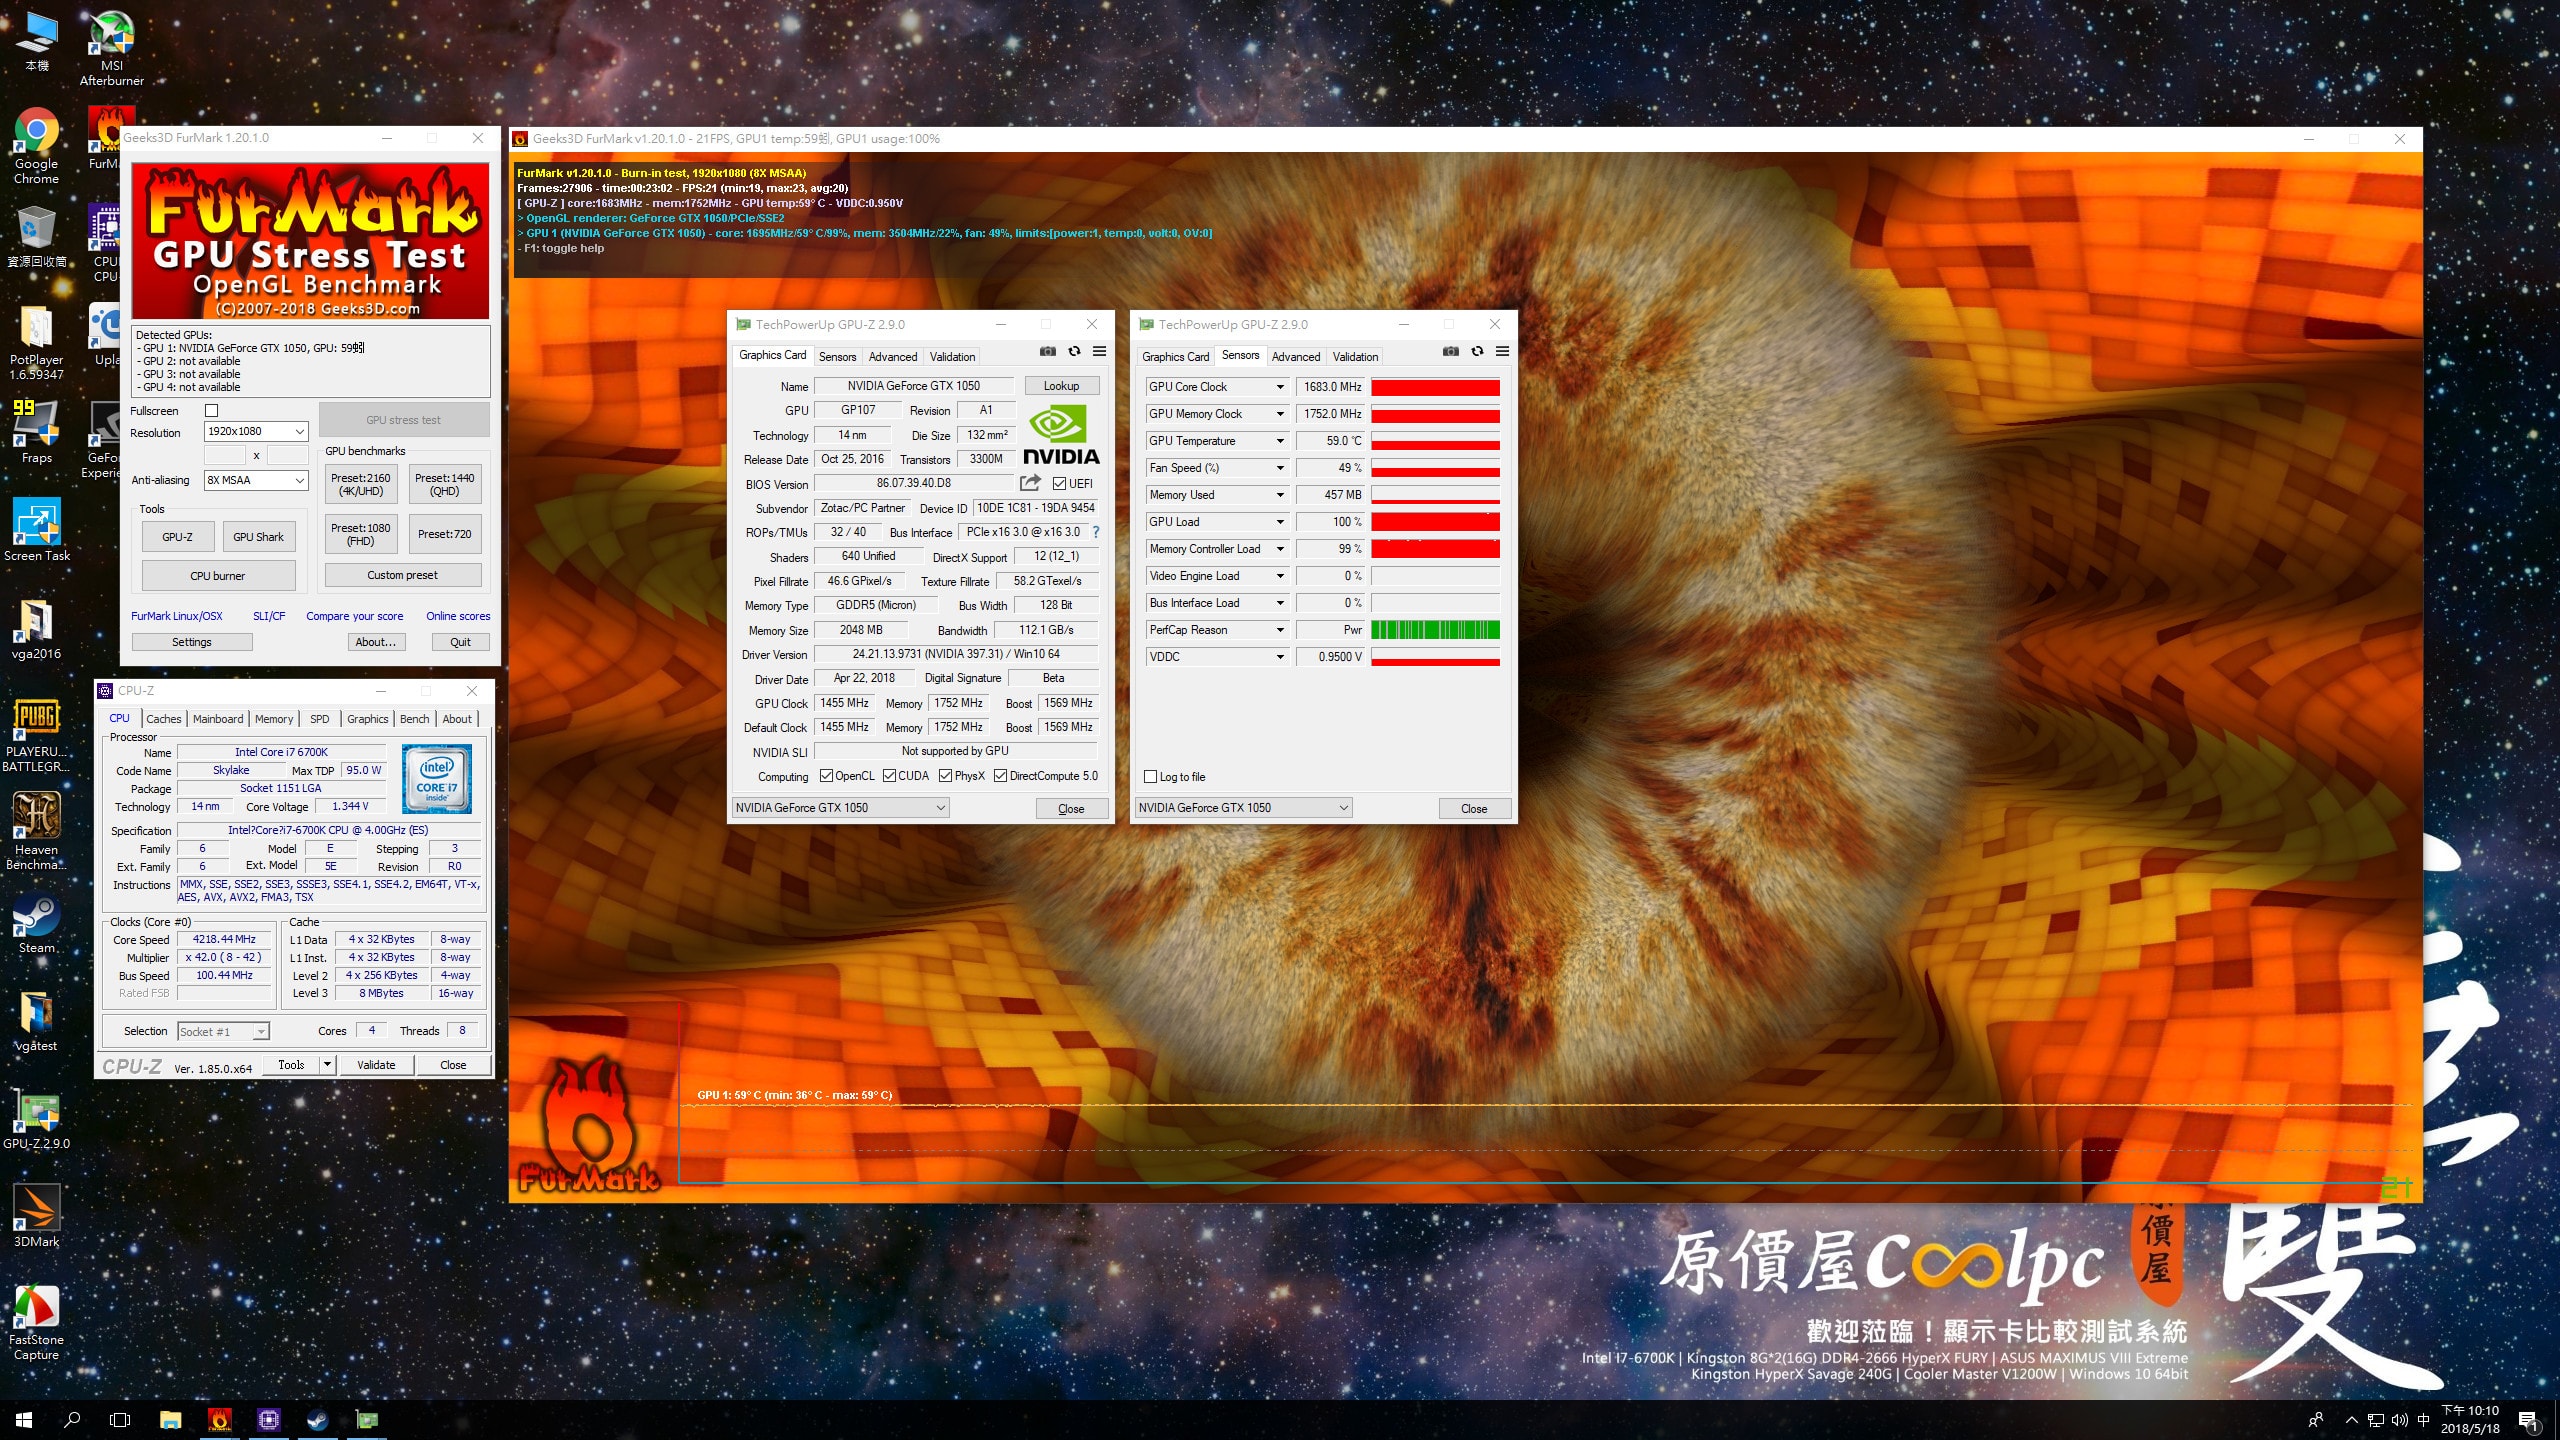
Task: Expand the GPU Core Clock sensor dropdown
Action: coord(1279,387)
